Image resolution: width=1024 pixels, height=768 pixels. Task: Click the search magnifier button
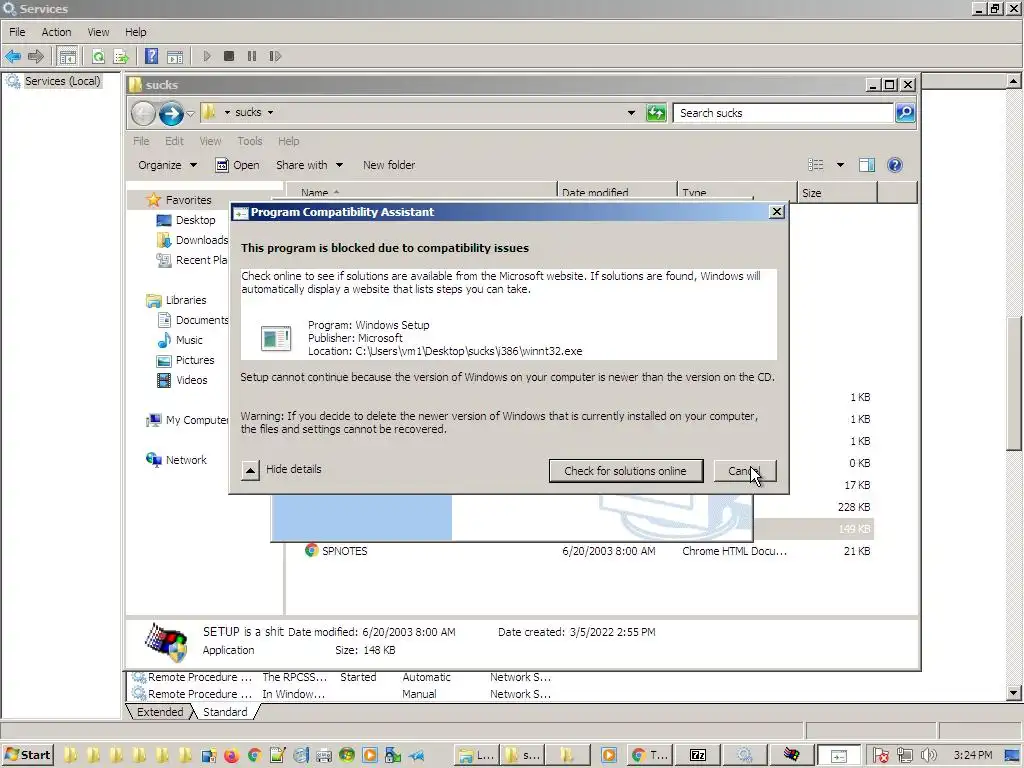905,113
